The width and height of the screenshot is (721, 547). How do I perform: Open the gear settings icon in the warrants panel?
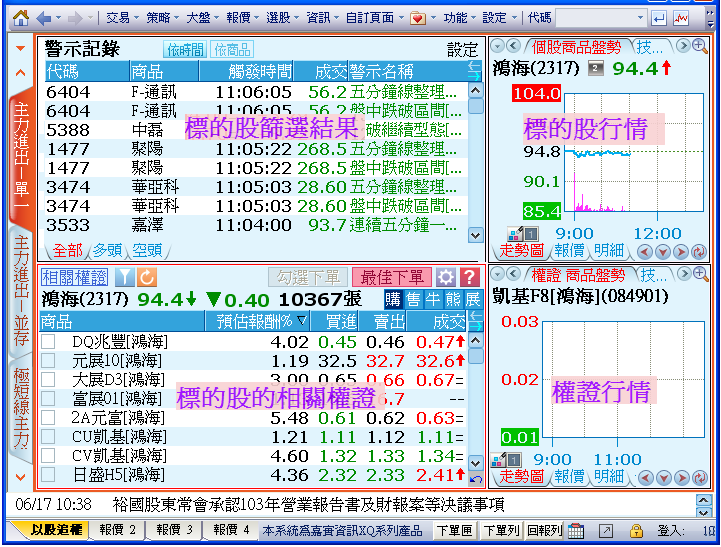click(446, 277)
